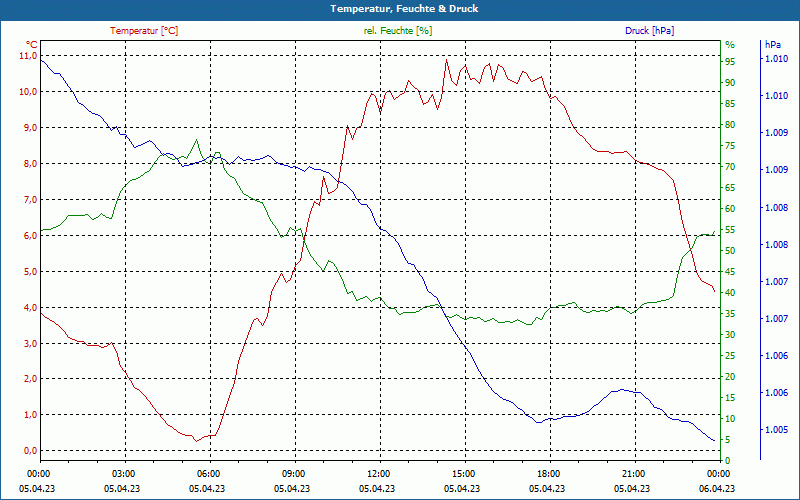Click the green "50" humidity axis label
The image size is (800, 500).
[x=730, y=251]
